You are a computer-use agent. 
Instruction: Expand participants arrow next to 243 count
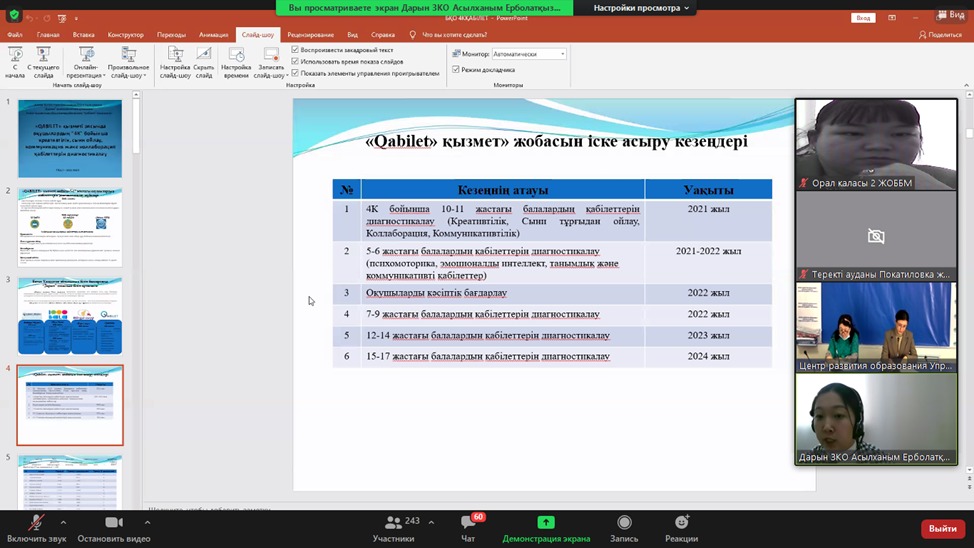pos(431,523)
